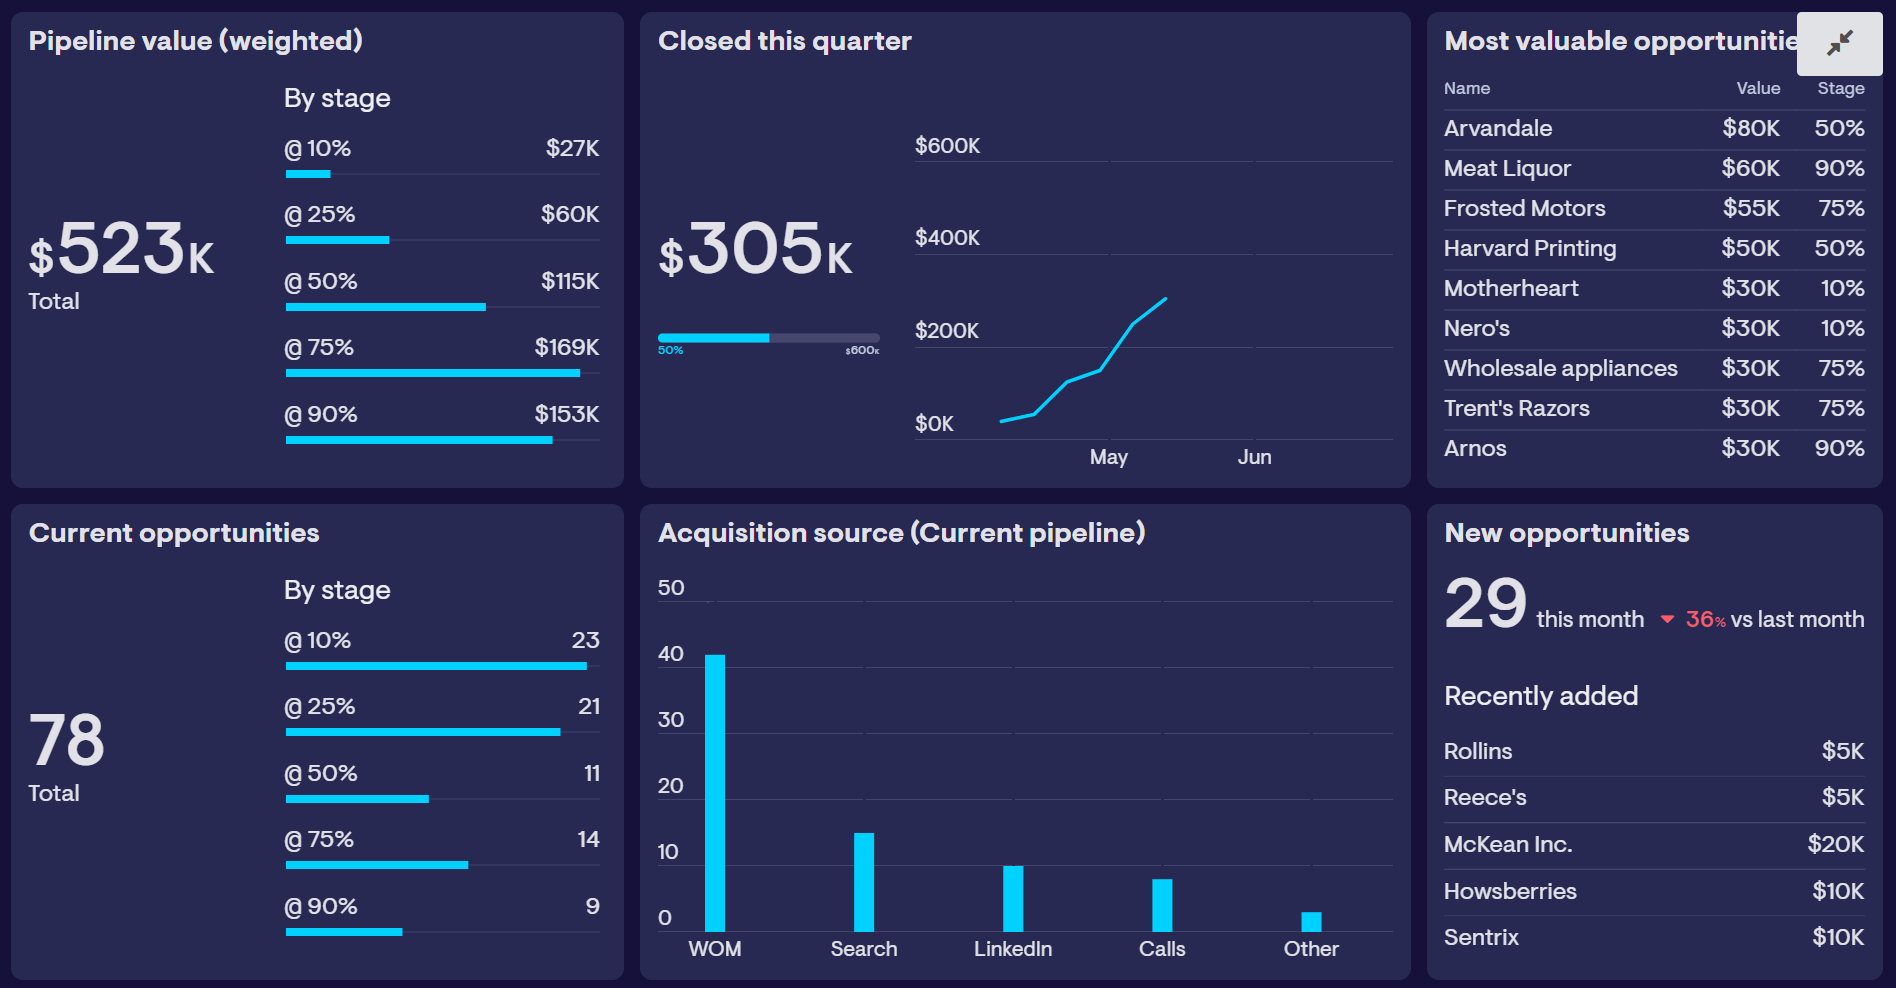Viewport: 1896px width, 988px height.
Task: Click the Pipeline value (weighted) panel title
Action: click(196, 41)
